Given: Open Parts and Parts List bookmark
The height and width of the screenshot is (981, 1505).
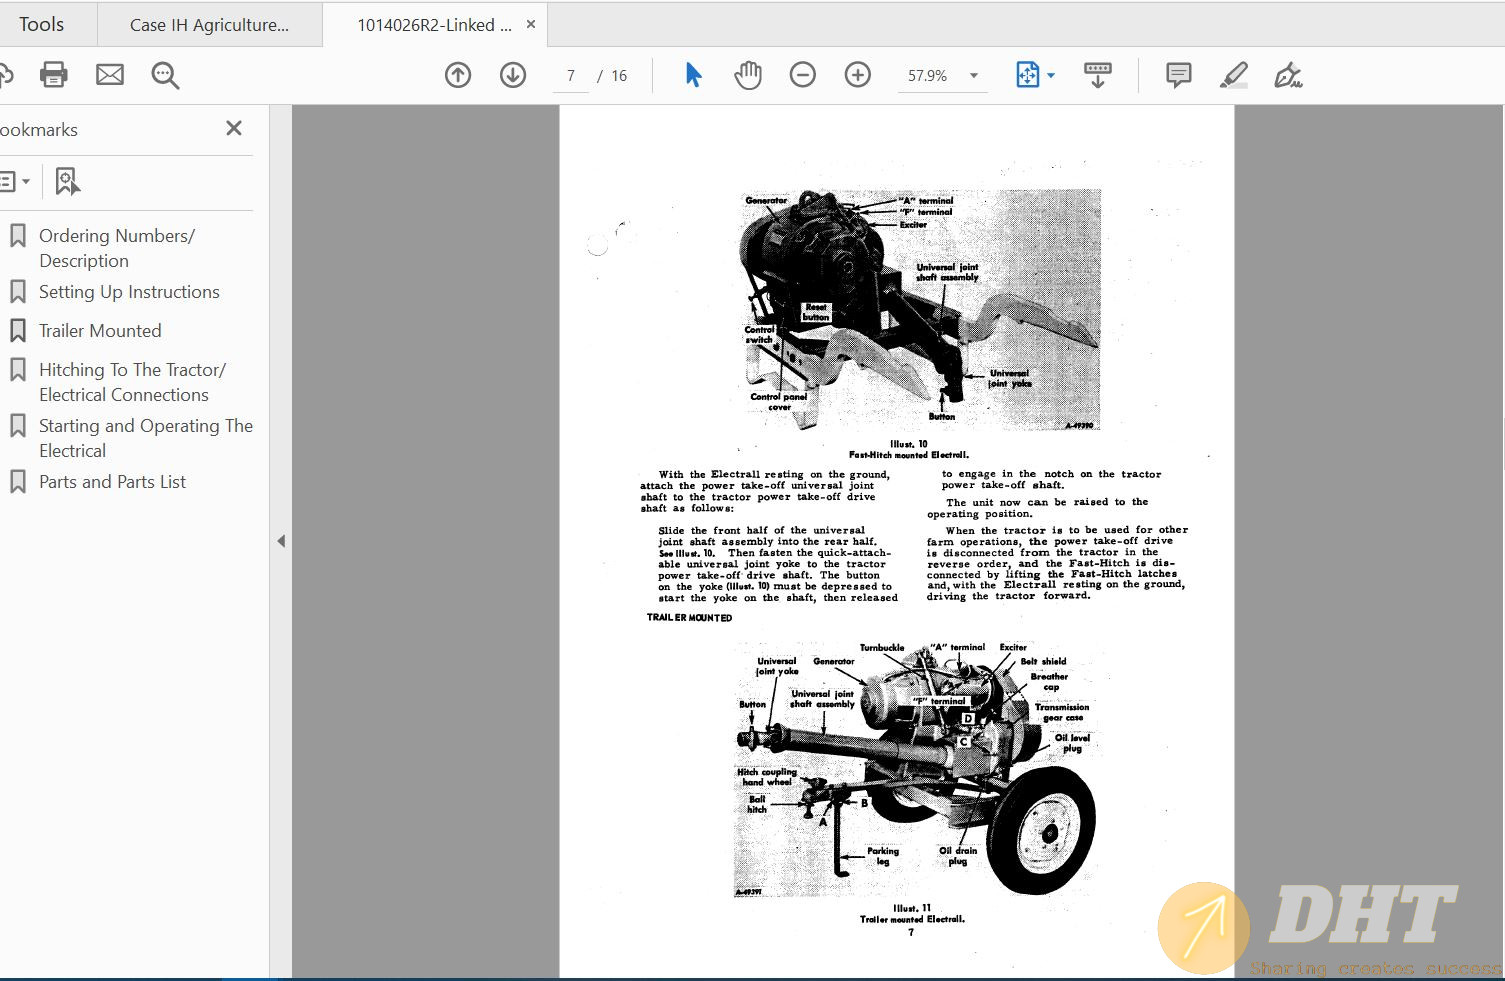Looking at the screenshot, I should [112, 482].
